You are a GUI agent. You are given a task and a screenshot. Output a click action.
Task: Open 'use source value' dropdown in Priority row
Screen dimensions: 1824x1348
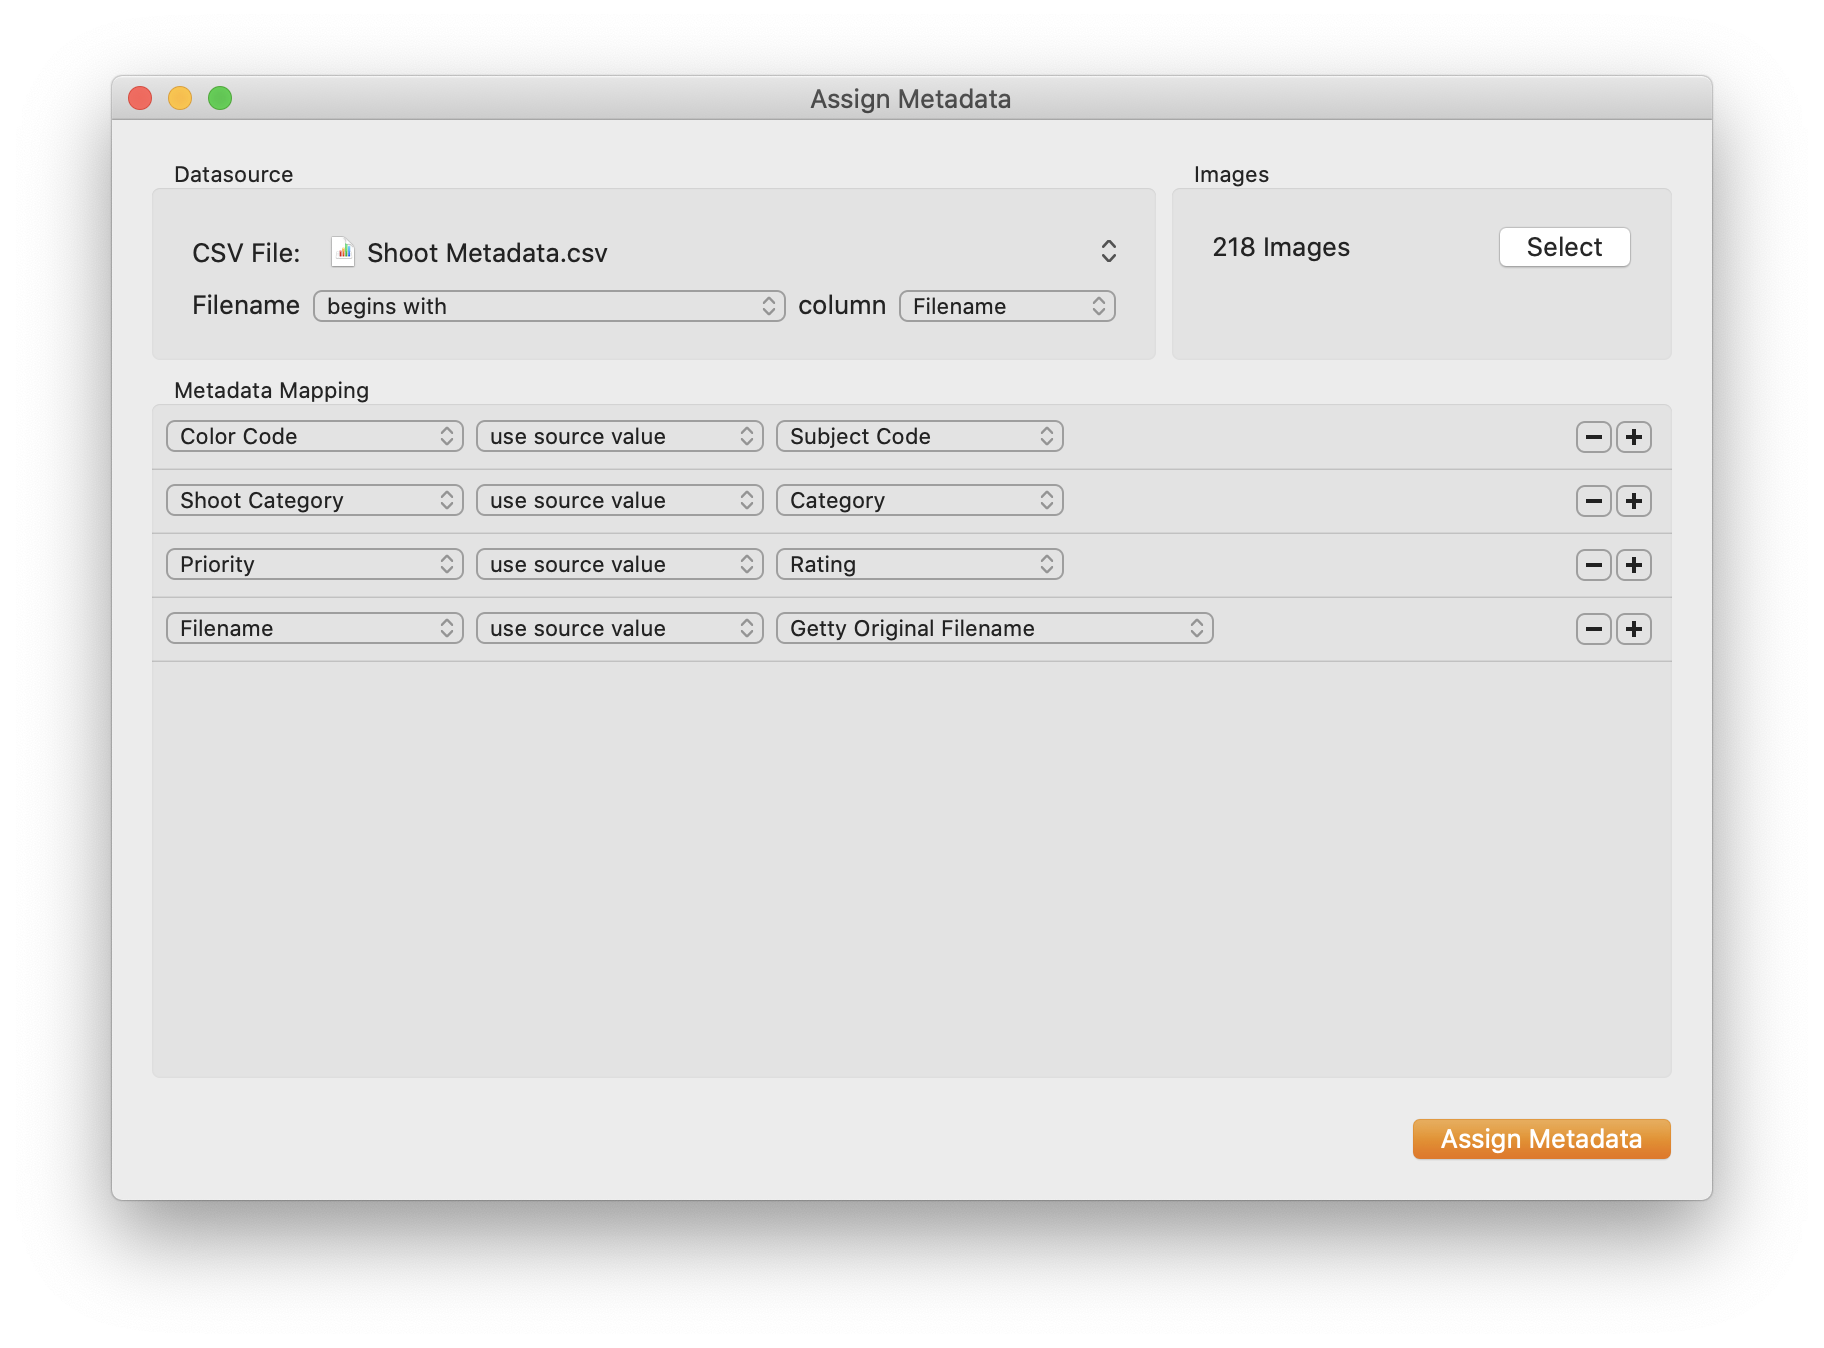(619, 564)
